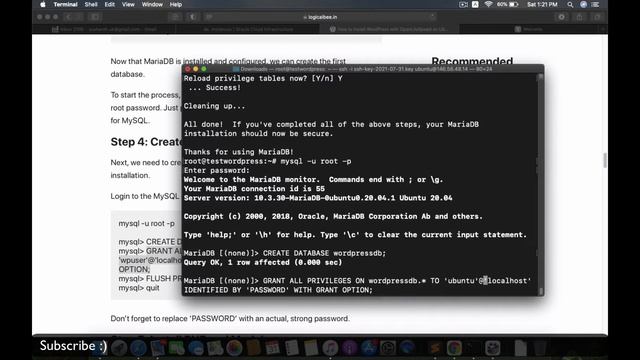
Task: Click the Sat 1:21 PM clock
Action: (x=542, y=4)
